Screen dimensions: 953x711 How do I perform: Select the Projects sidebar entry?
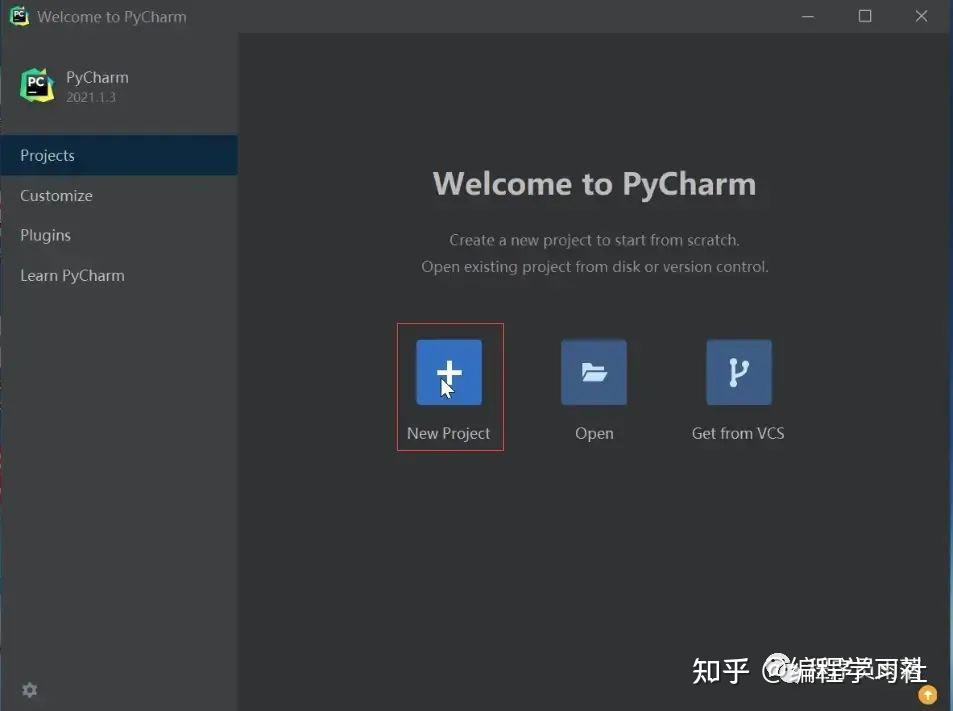(x=47, y=155)
